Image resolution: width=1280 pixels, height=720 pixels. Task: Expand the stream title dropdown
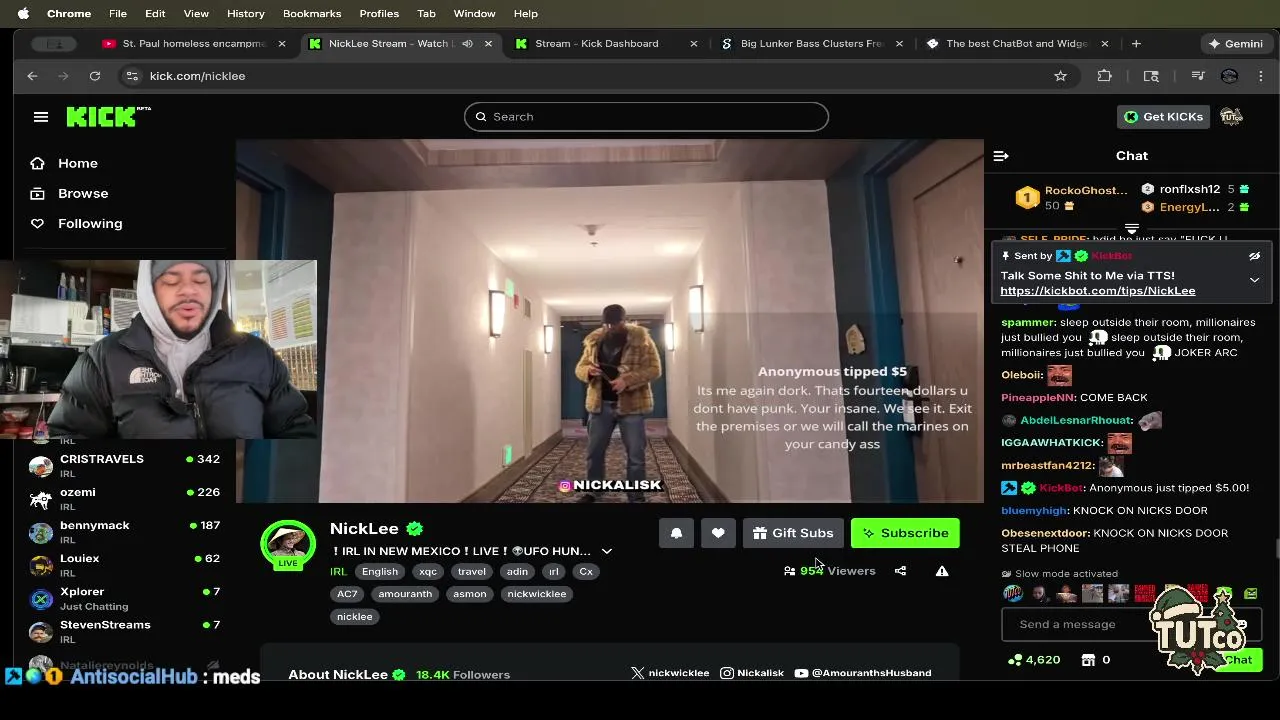pos(606,551)
